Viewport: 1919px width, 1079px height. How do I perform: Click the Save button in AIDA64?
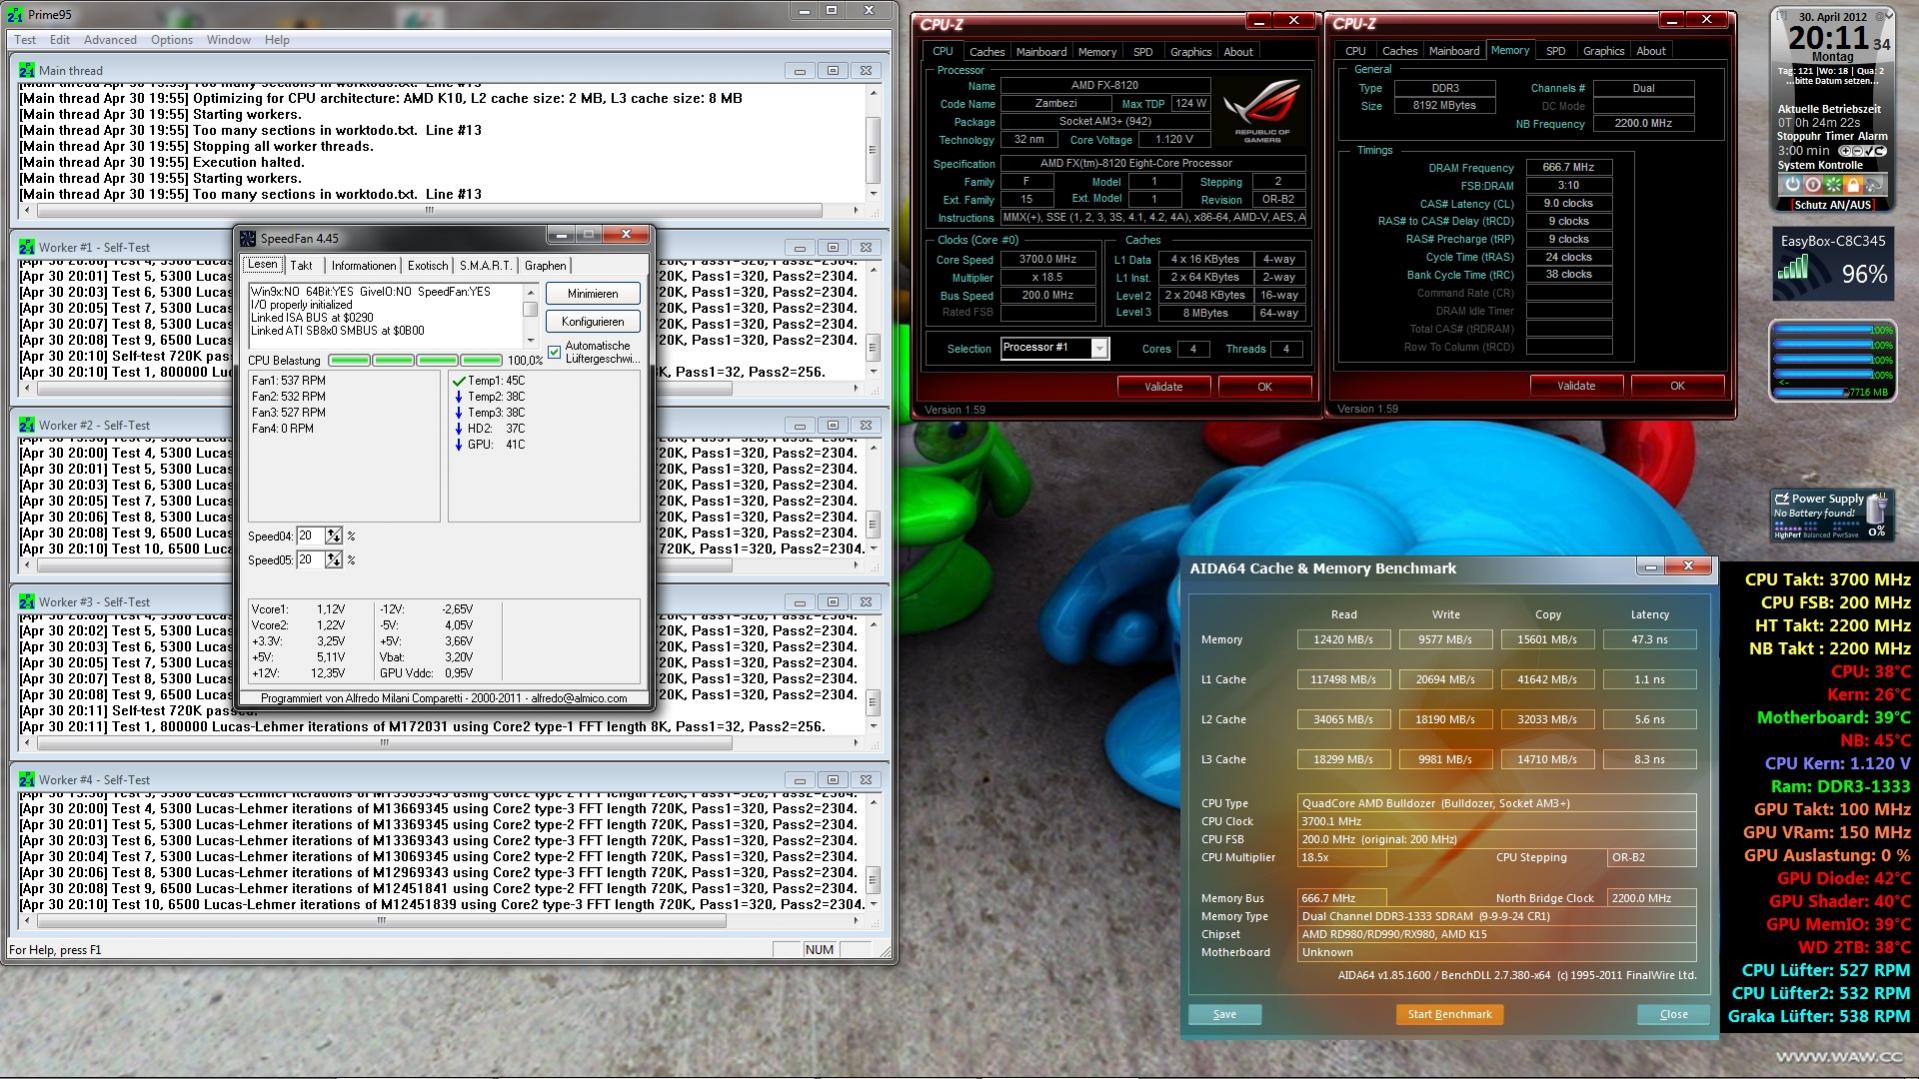click(x=1225, y=1014)
